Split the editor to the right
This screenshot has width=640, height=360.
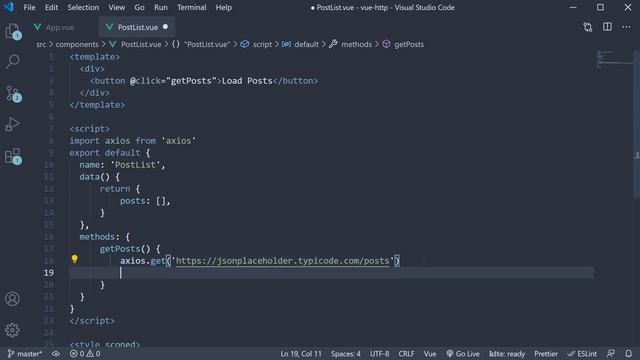coord(607,27)
